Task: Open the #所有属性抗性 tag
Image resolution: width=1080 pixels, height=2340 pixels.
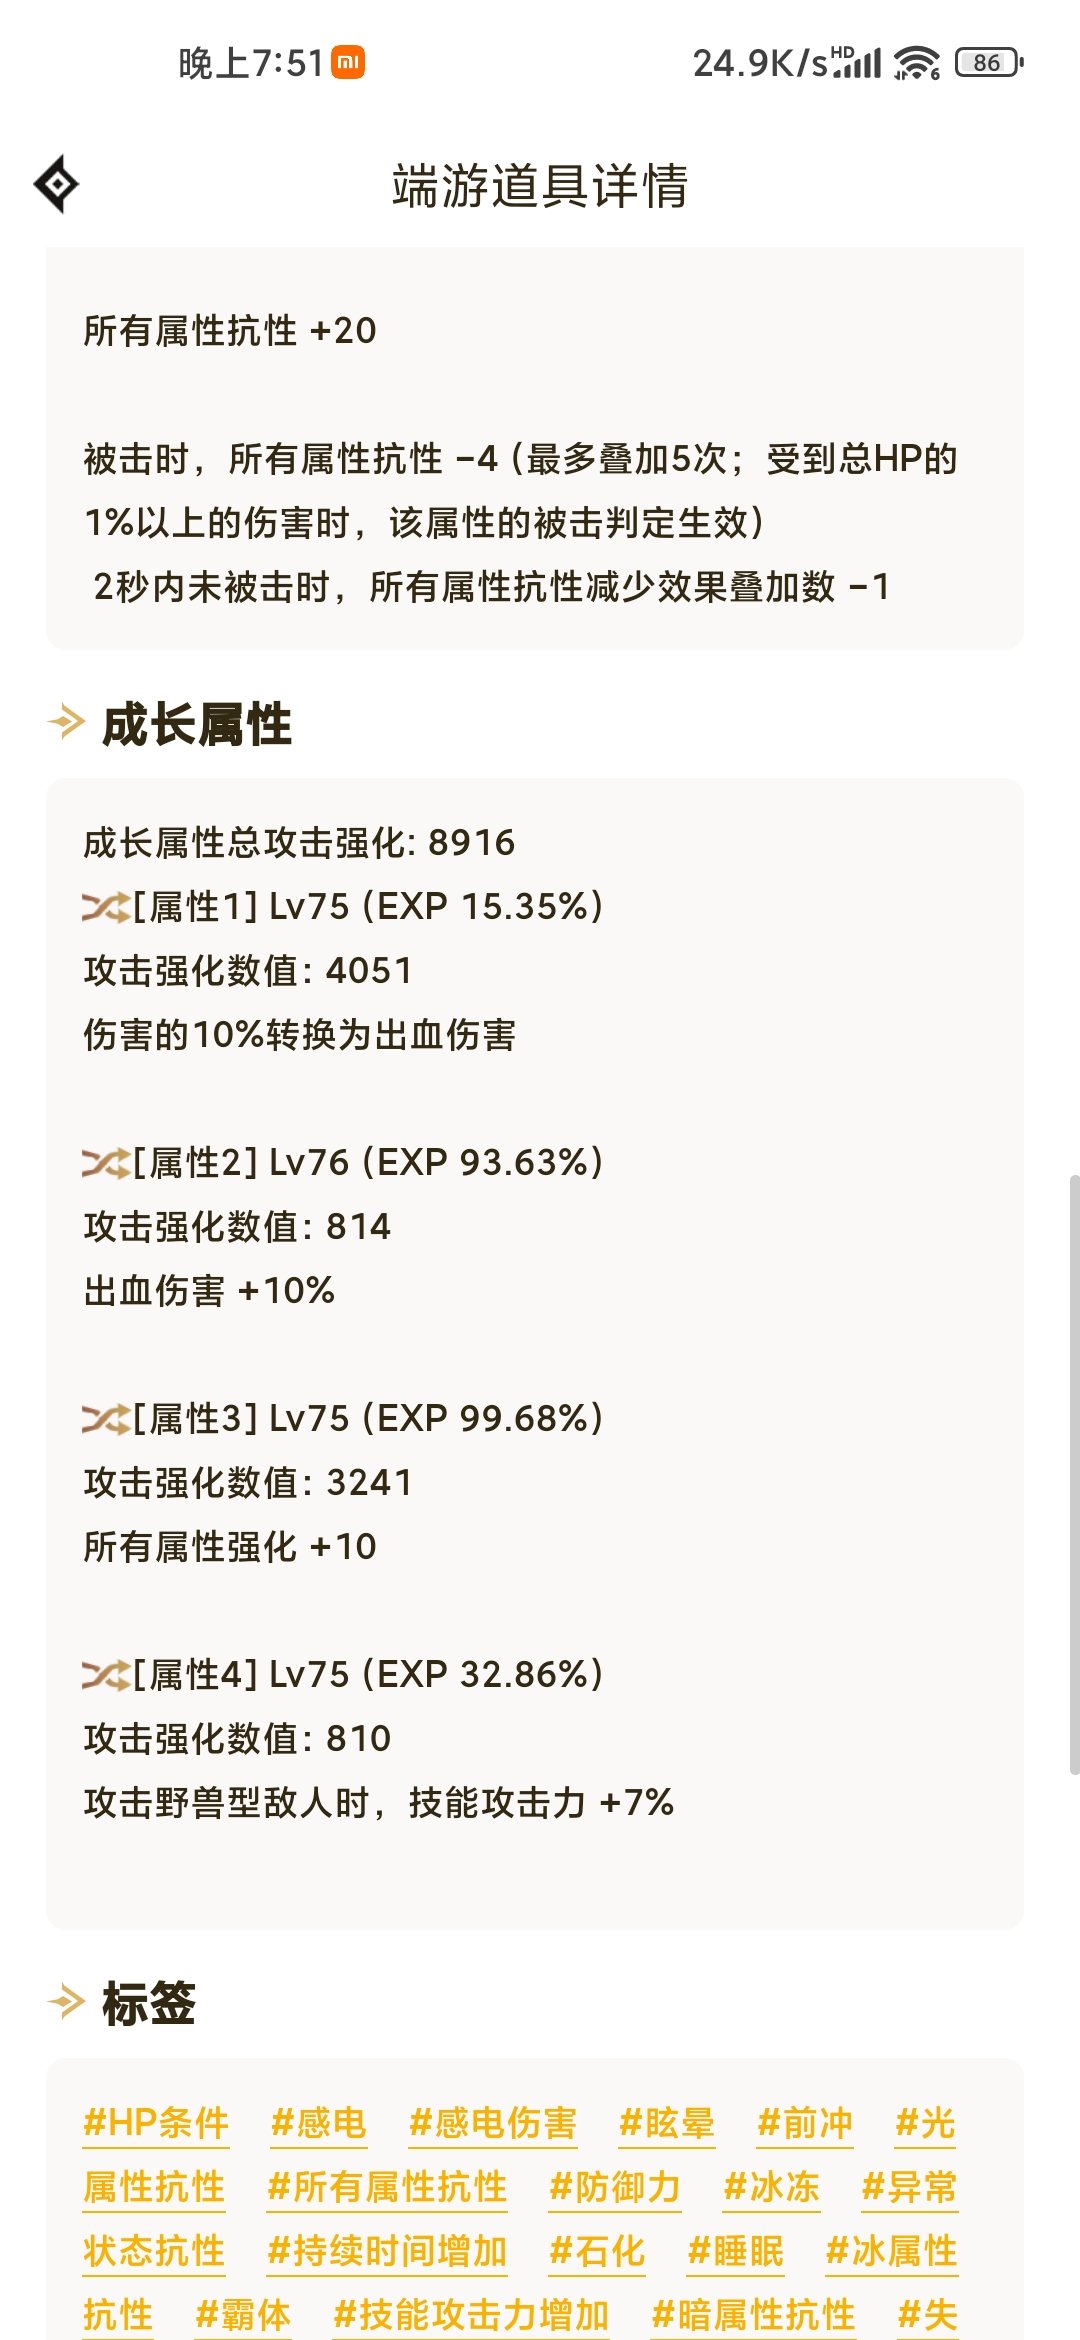Action: (x=387, y=2187)
